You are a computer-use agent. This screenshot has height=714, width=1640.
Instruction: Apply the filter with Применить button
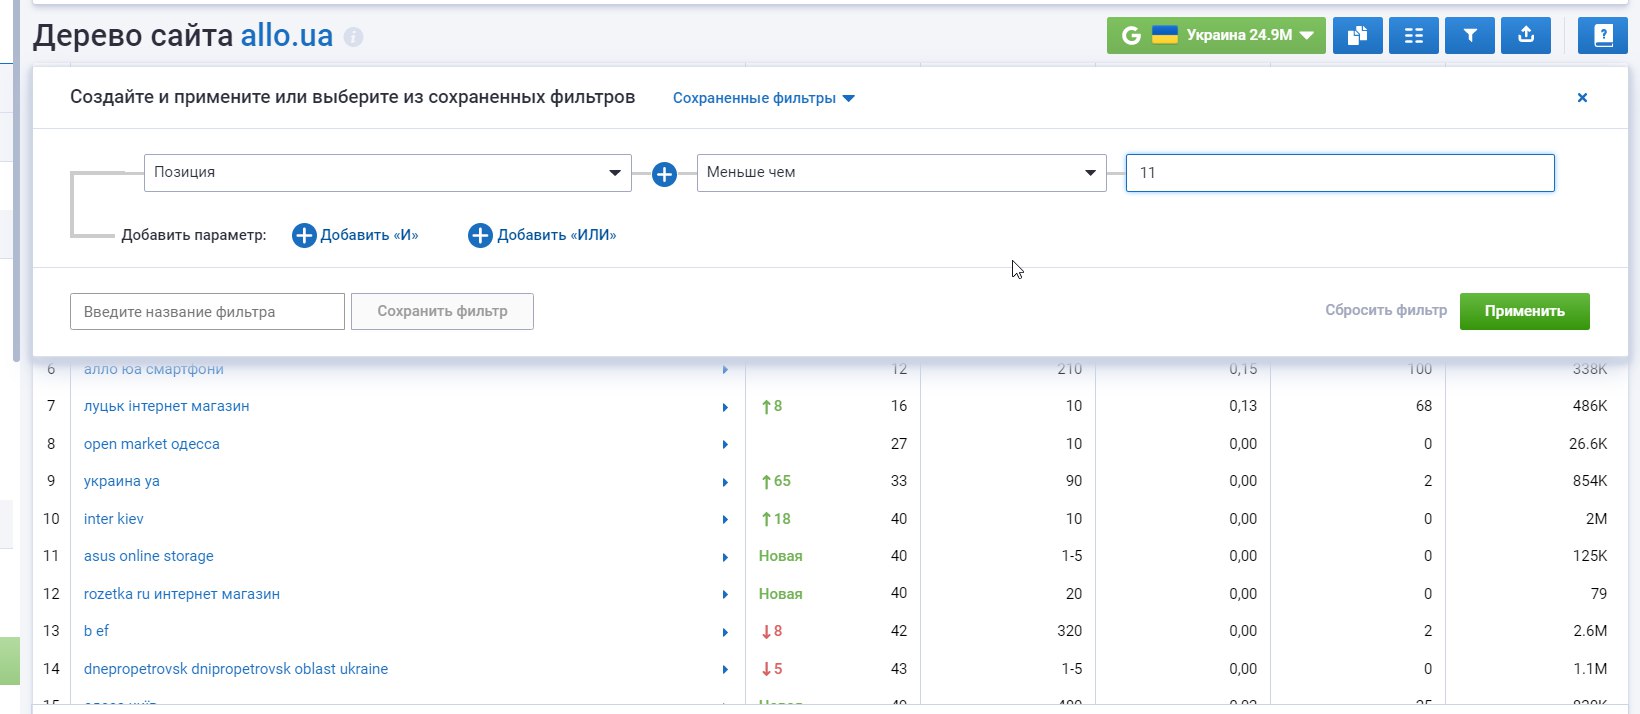click(1525, 311)
